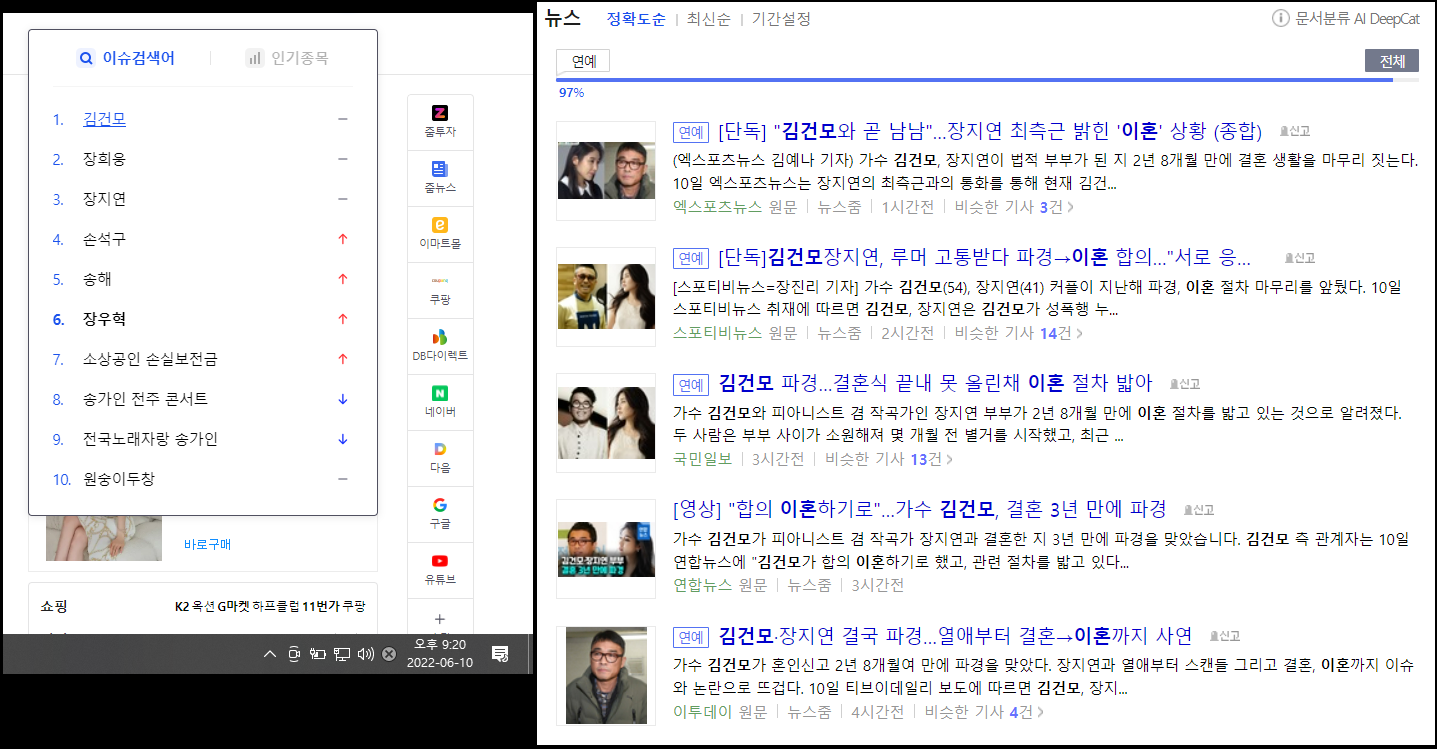Click the info icon beside 문서분류 AI DeepCat
The height and width of the screenshot is (749, 1437).
(x=1280, y=18)
